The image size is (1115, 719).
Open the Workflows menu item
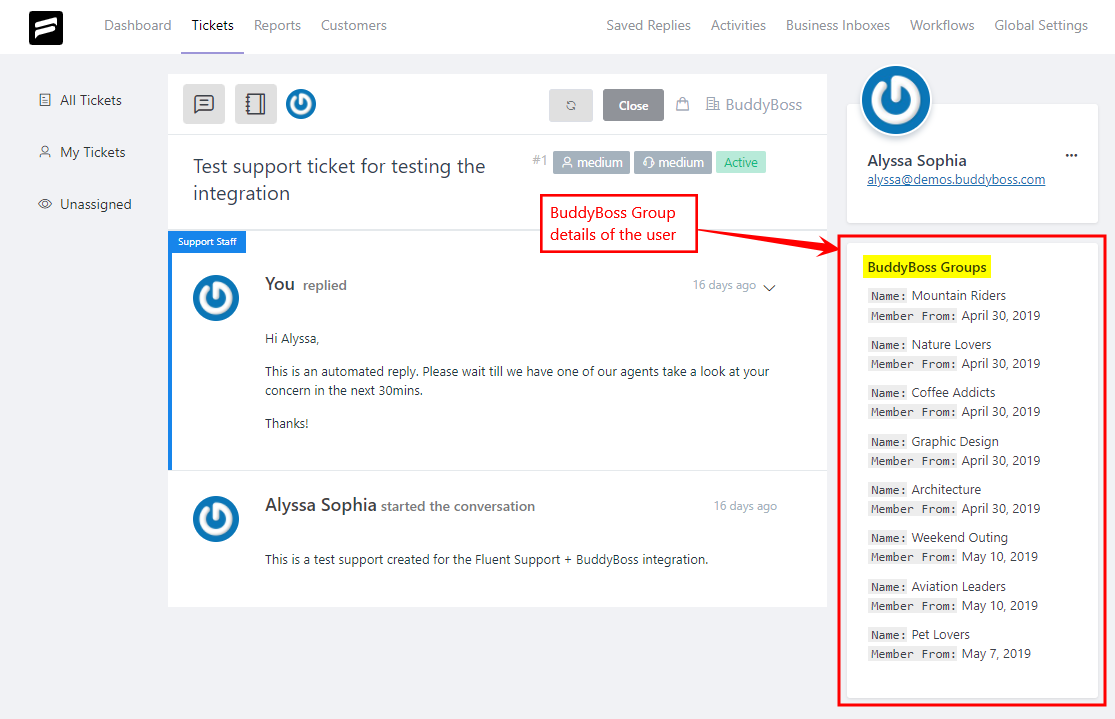pyautogui.click(x=941, y=25)
